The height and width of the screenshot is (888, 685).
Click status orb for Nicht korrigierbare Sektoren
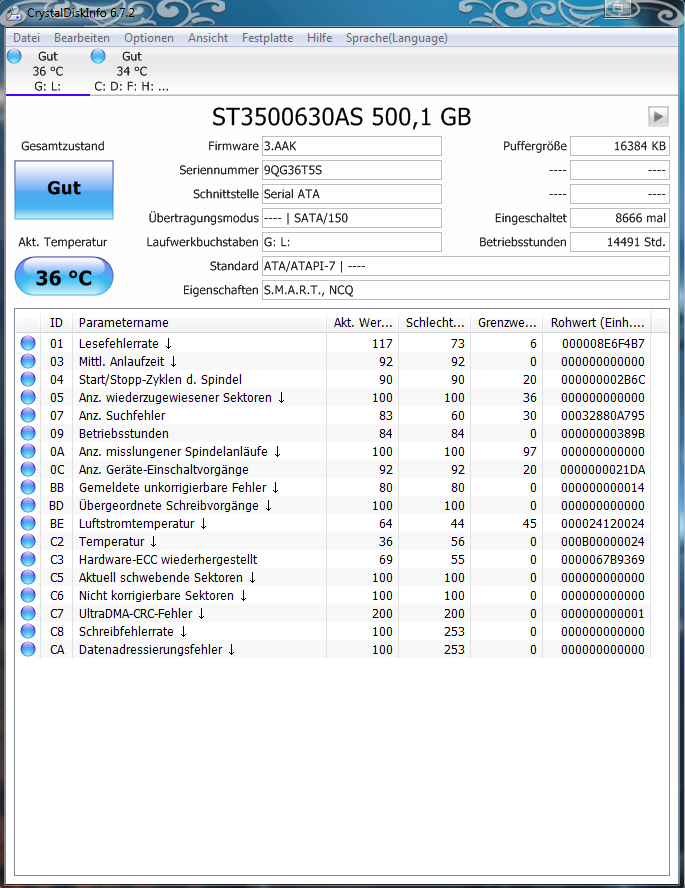pos(28,595)
